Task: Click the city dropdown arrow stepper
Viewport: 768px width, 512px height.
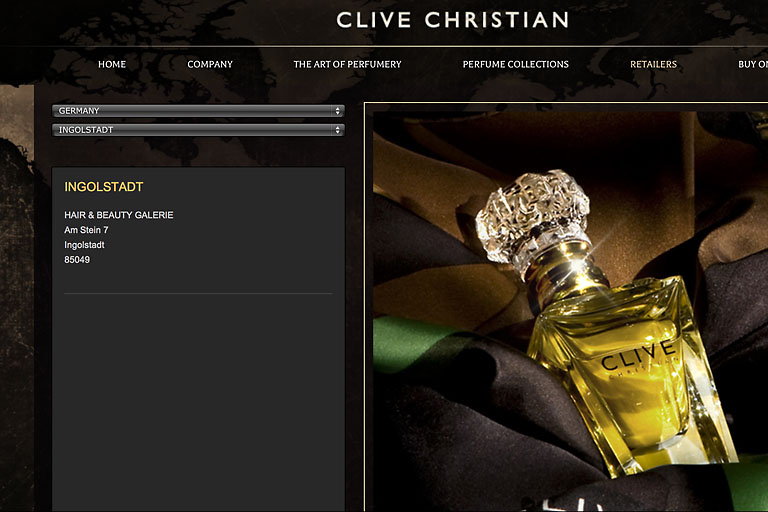Action: (x=337, y=130)
